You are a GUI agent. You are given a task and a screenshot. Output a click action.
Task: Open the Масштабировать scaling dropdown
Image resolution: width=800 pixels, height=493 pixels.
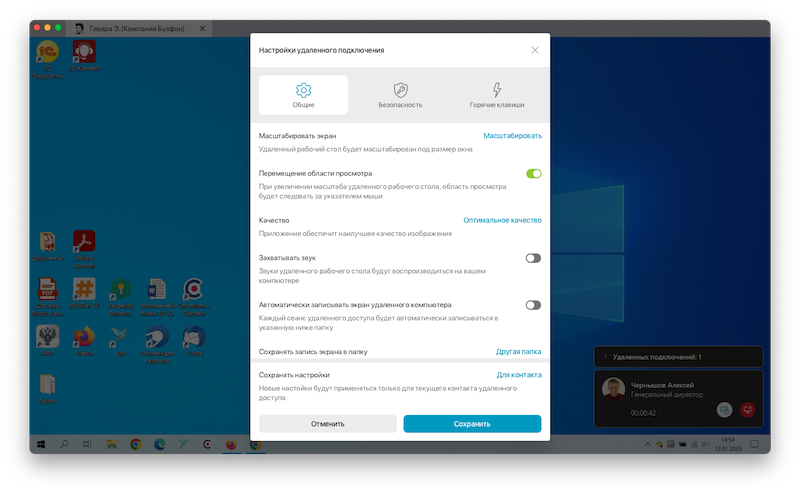(512, 135)
